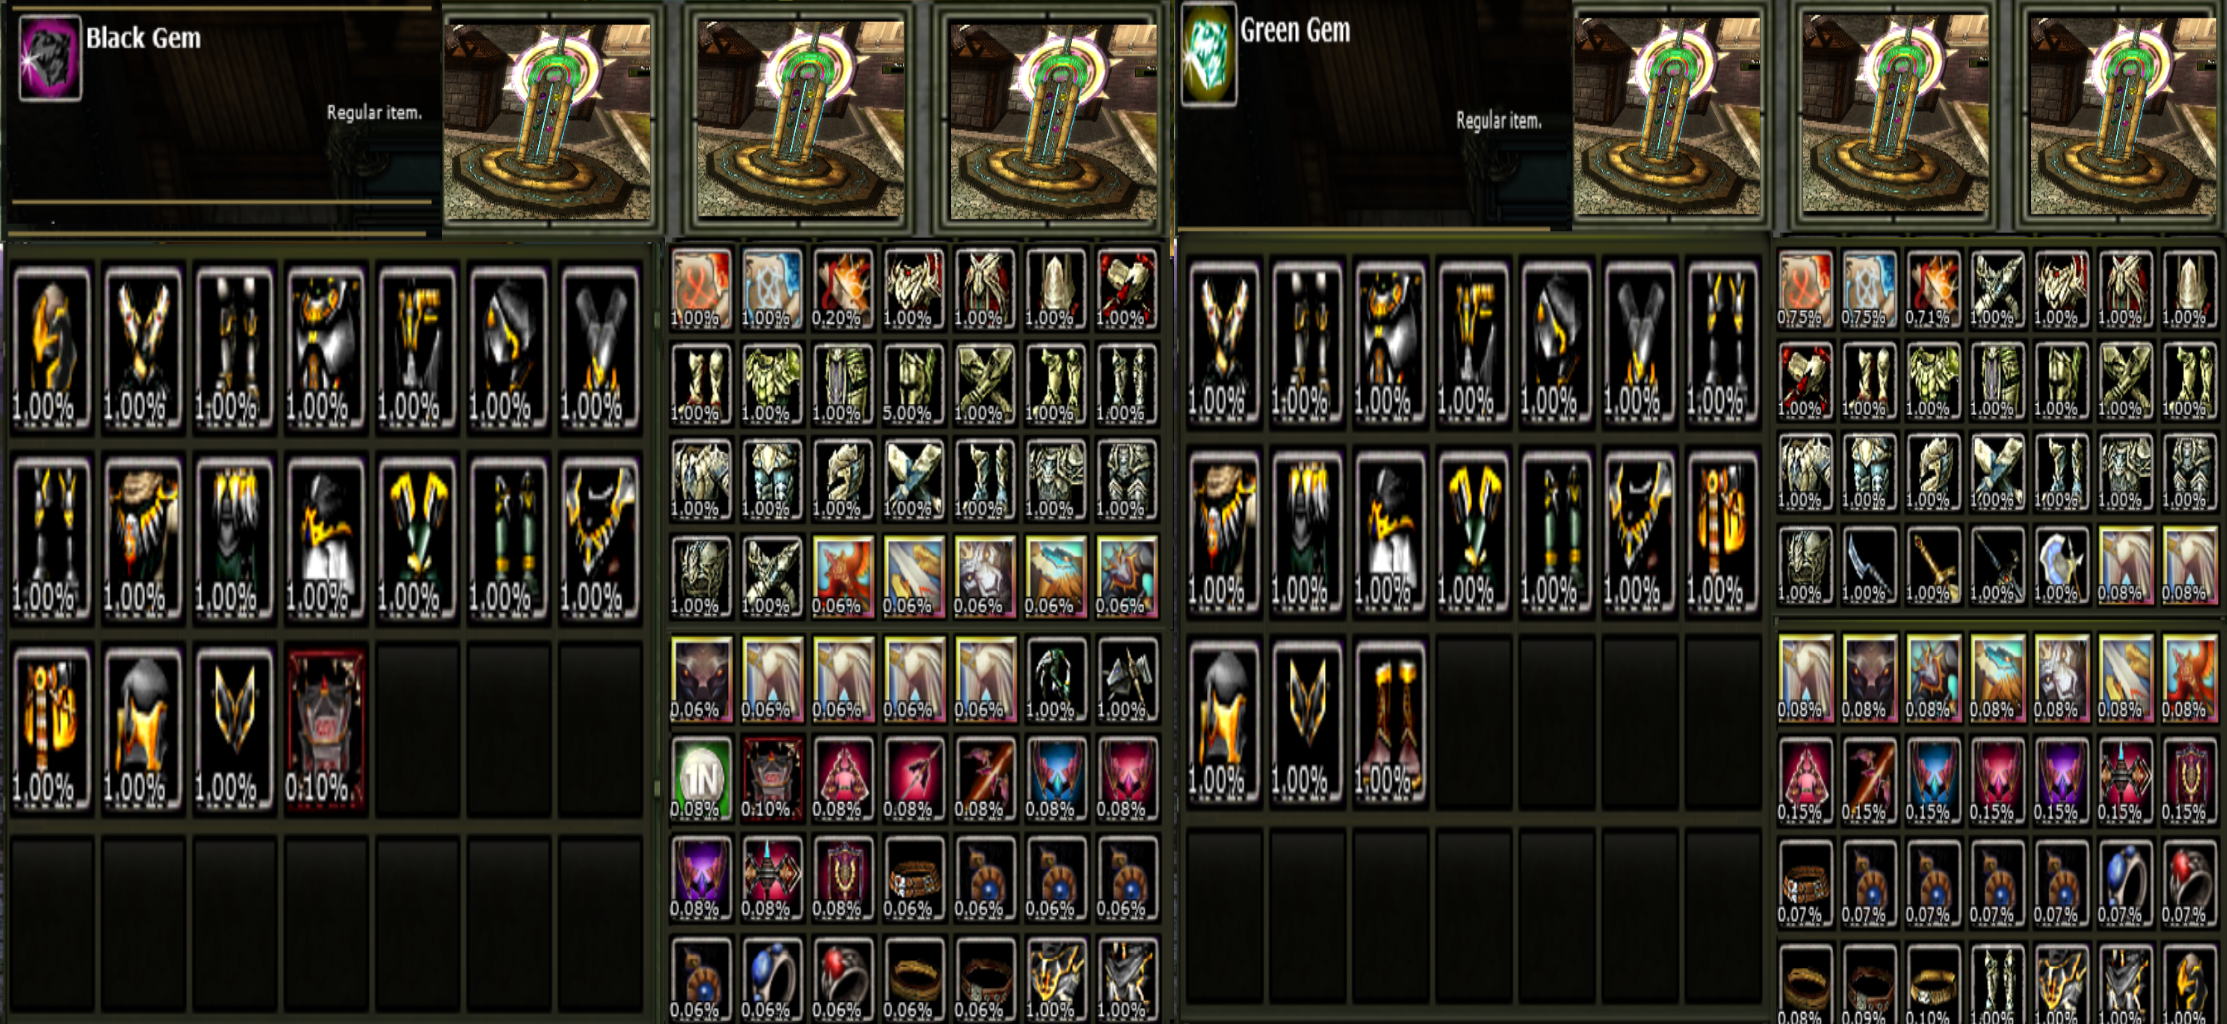Select the red rune scroll marked 0.75%

click(x=1804, y=290)
